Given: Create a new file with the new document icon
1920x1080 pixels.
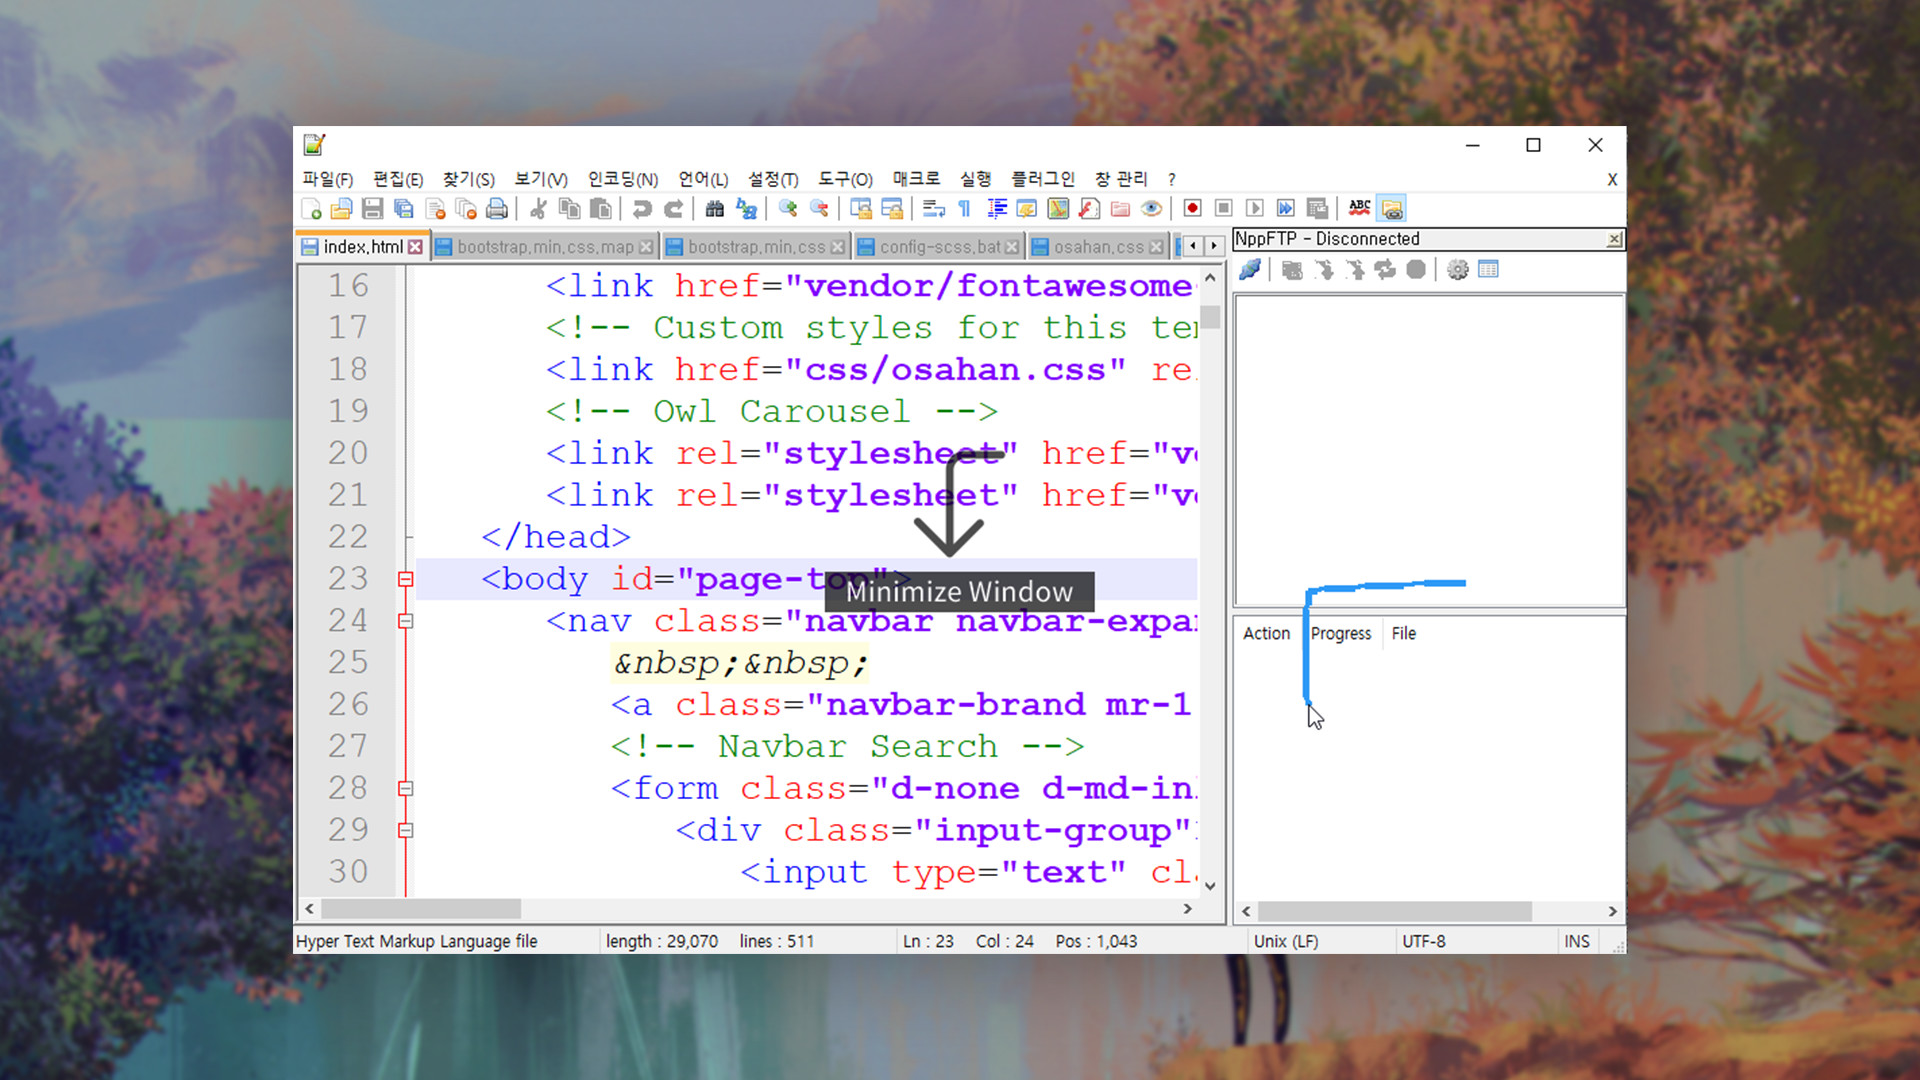Looking at the screenshot, I should tap(312, 208).
